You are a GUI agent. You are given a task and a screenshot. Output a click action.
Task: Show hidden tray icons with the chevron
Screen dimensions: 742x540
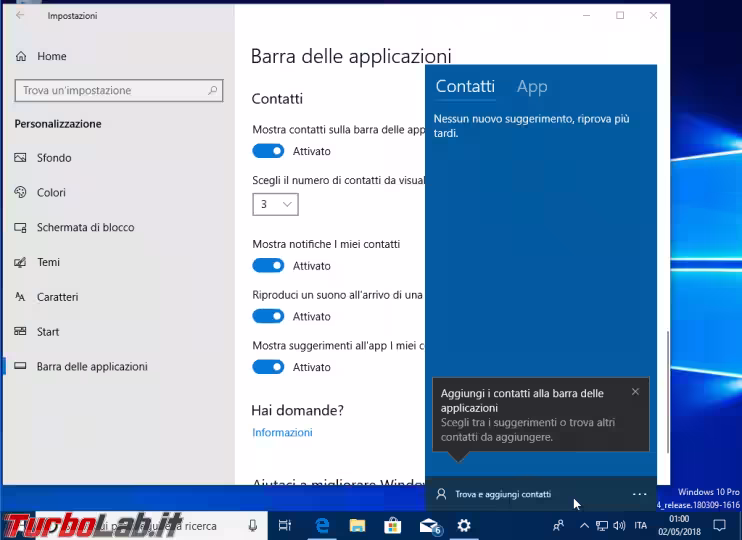coord(584,525)
